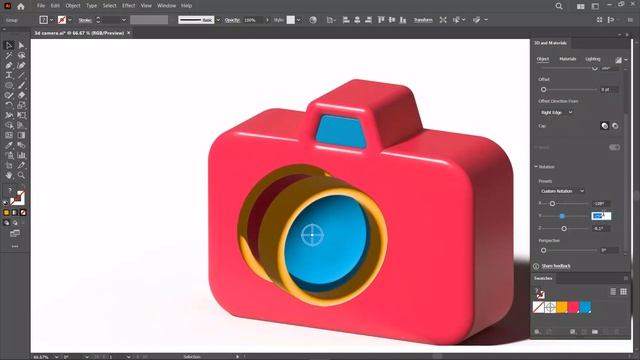Open the Search icon in top bar
640x360 pixels.
point(559,6)
